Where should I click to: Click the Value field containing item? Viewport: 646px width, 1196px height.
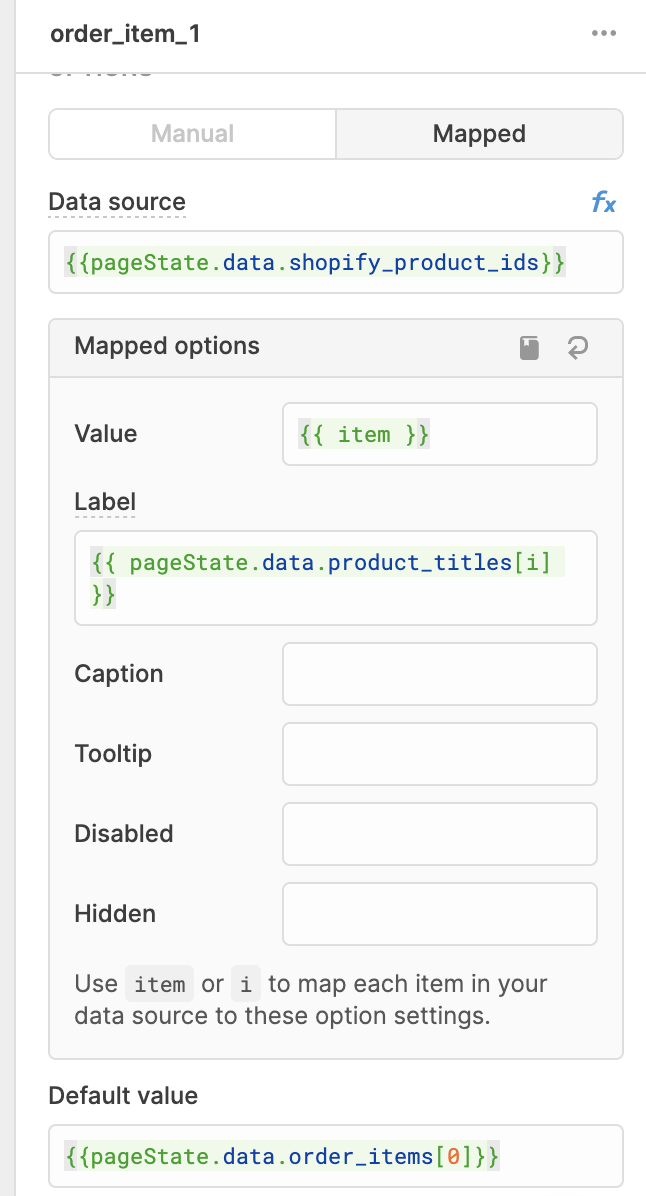(439, 434)
